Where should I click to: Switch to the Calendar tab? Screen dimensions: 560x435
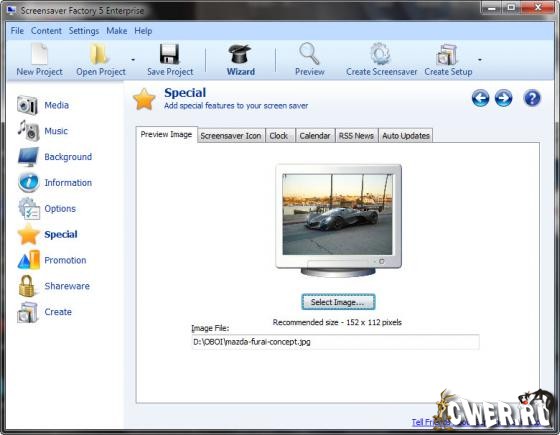[x=315, y=136]
